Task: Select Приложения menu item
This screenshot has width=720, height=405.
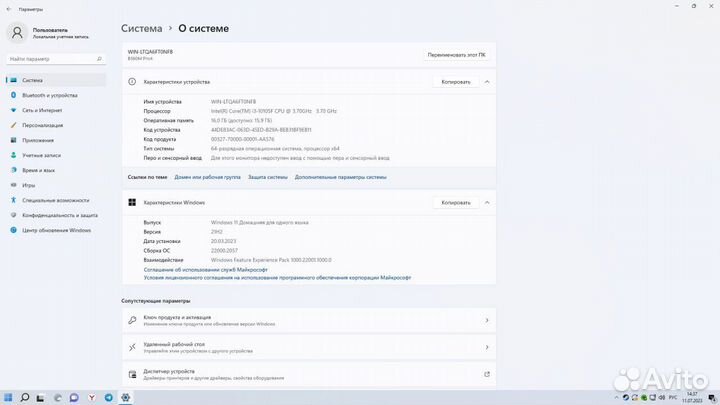Action: point(56,140)
